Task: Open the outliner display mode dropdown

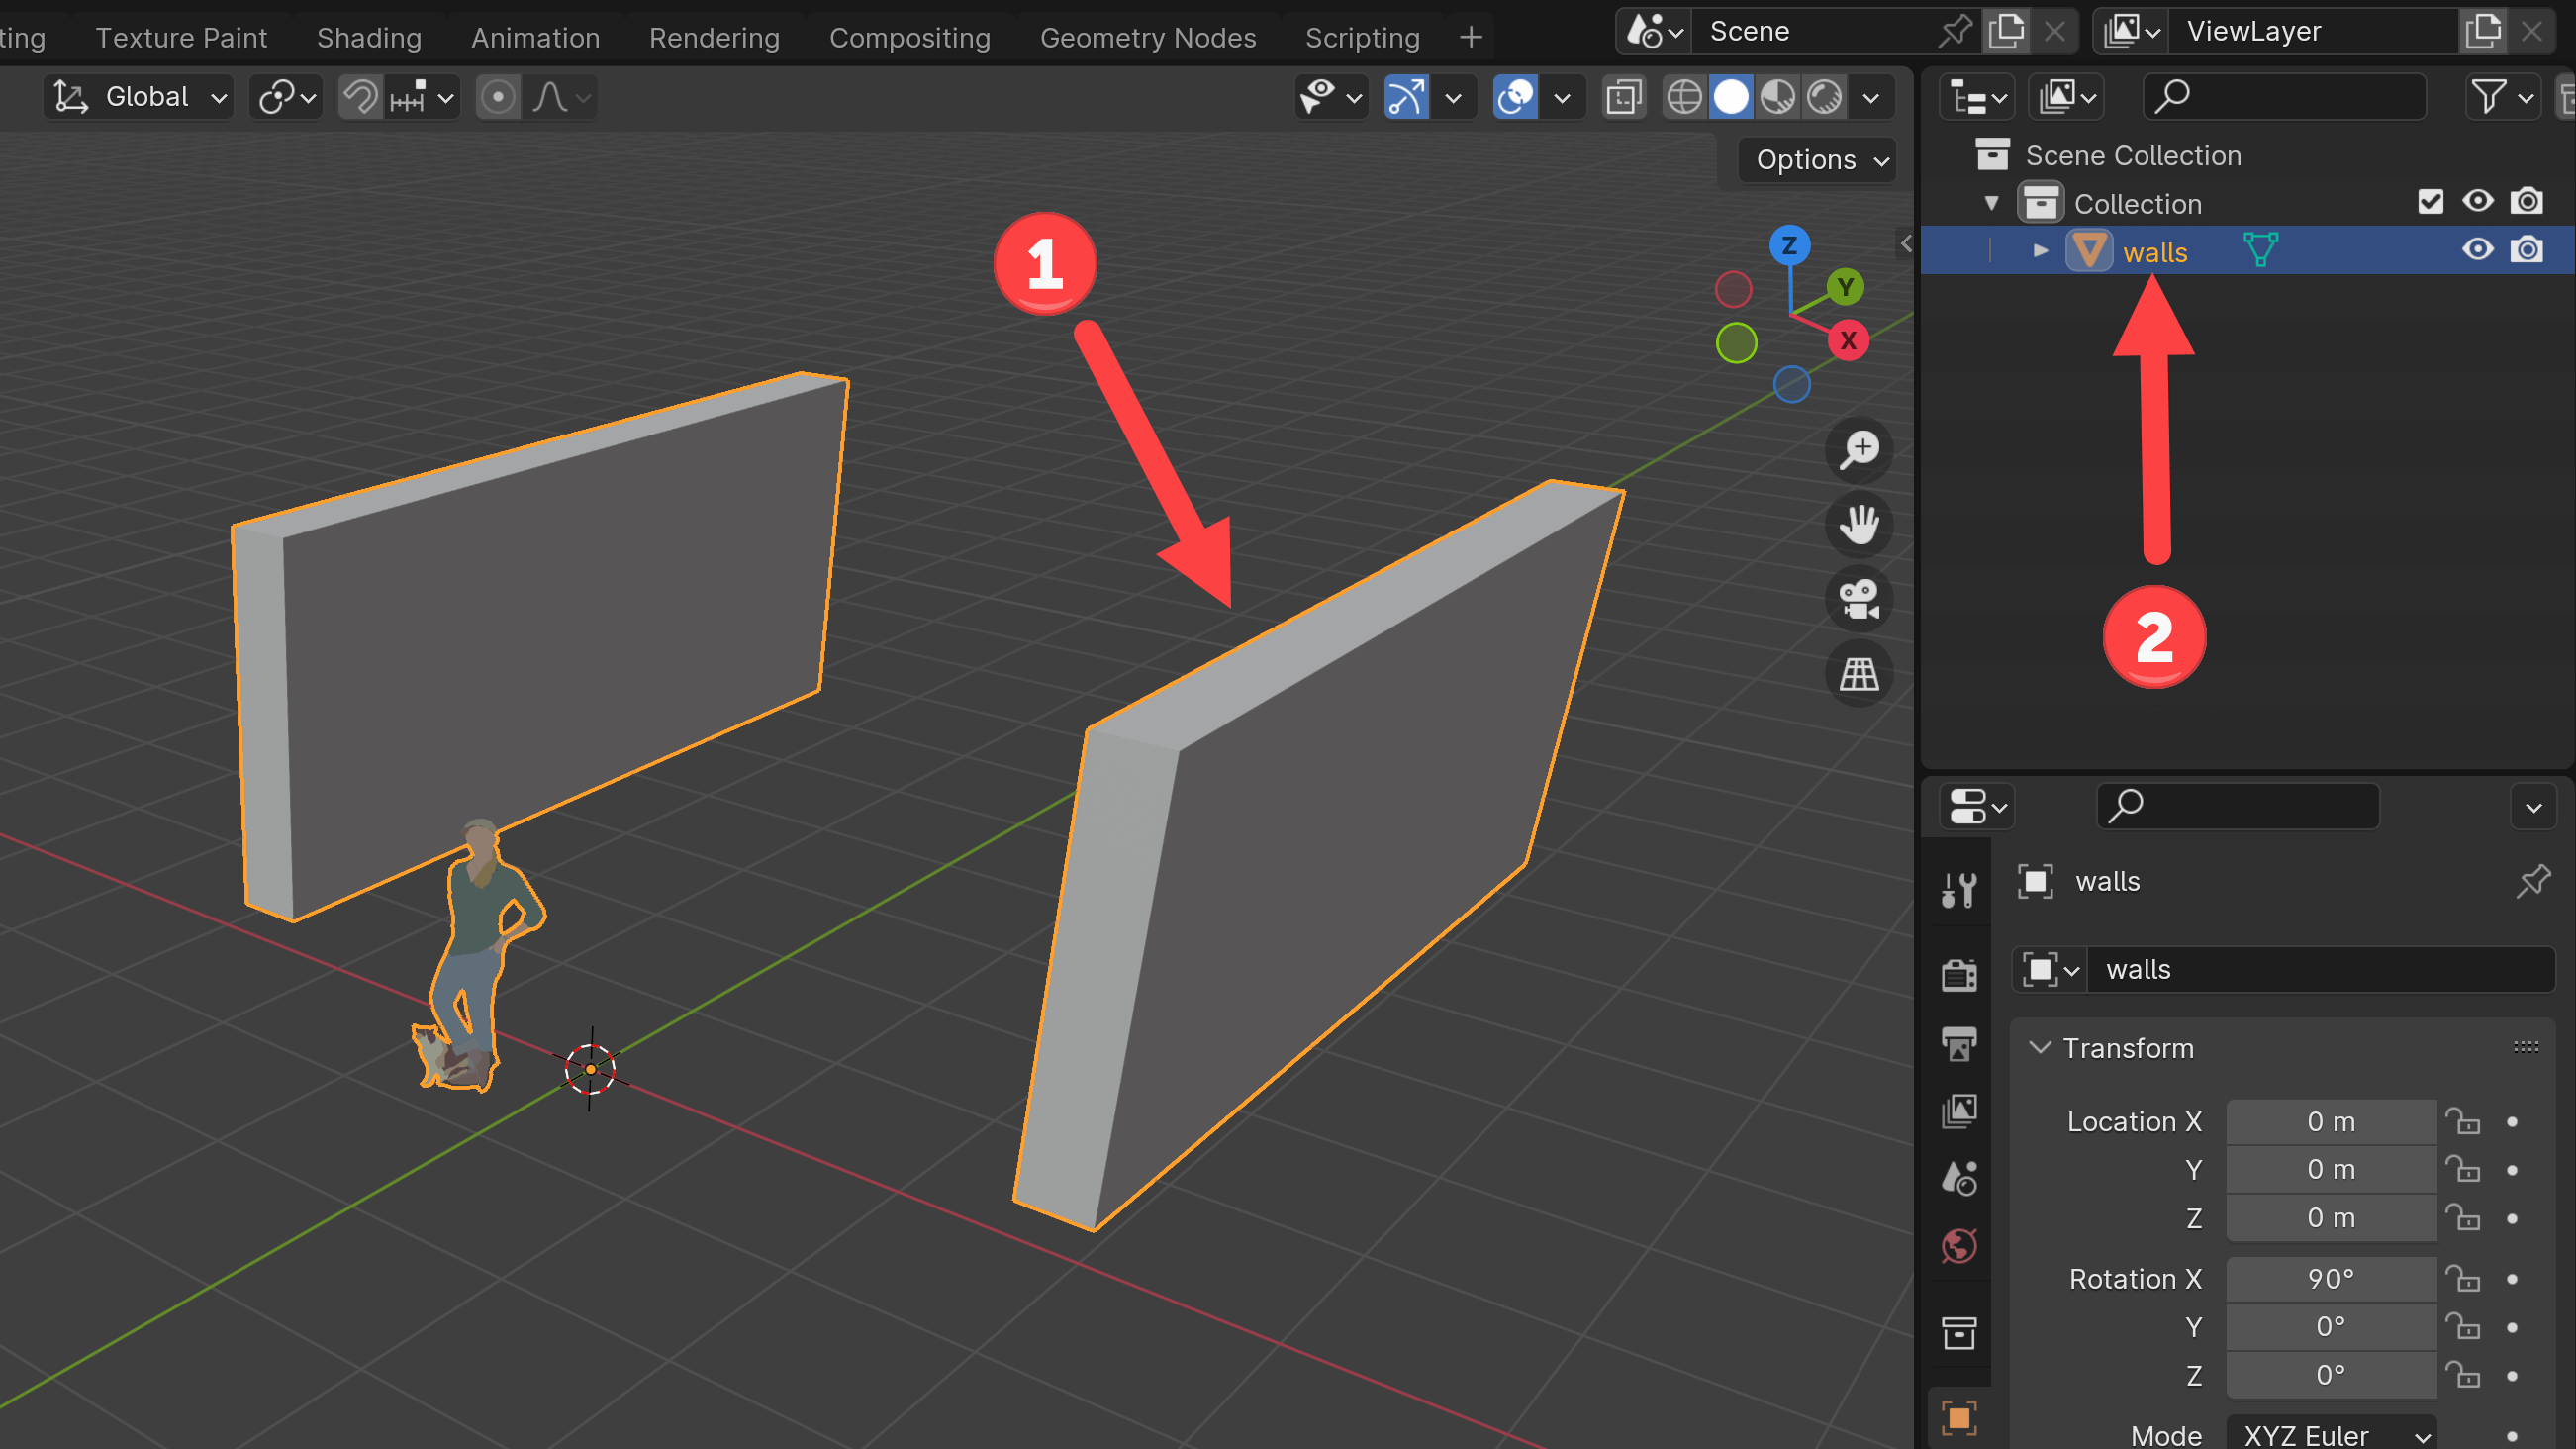Action: [2066, 97]
